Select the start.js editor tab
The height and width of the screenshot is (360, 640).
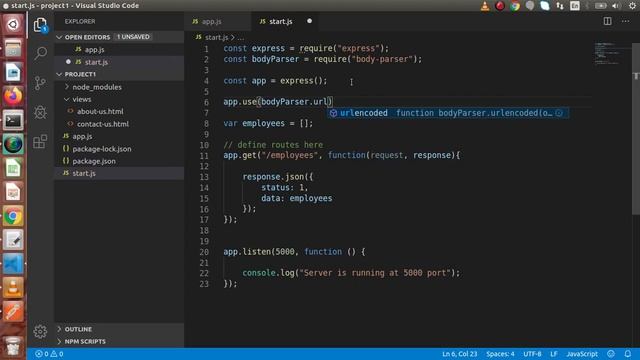280,21
